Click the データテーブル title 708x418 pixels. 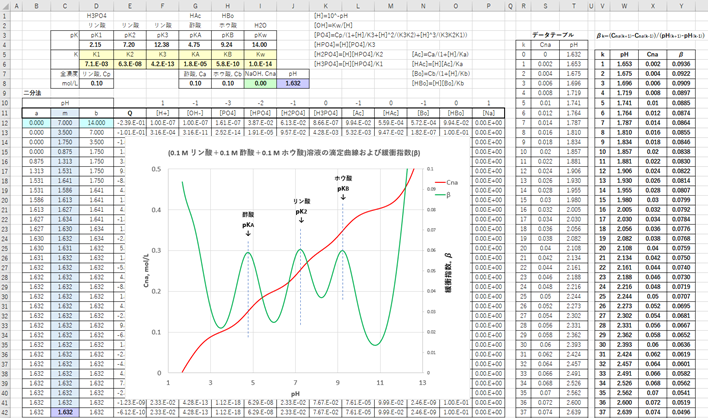coord(552,35)
